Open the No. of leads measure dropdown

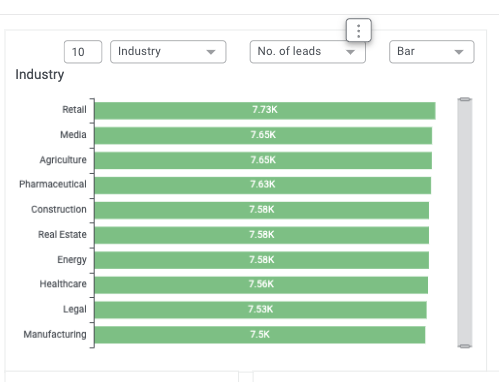pyautogui.click(x=307, y=52)
